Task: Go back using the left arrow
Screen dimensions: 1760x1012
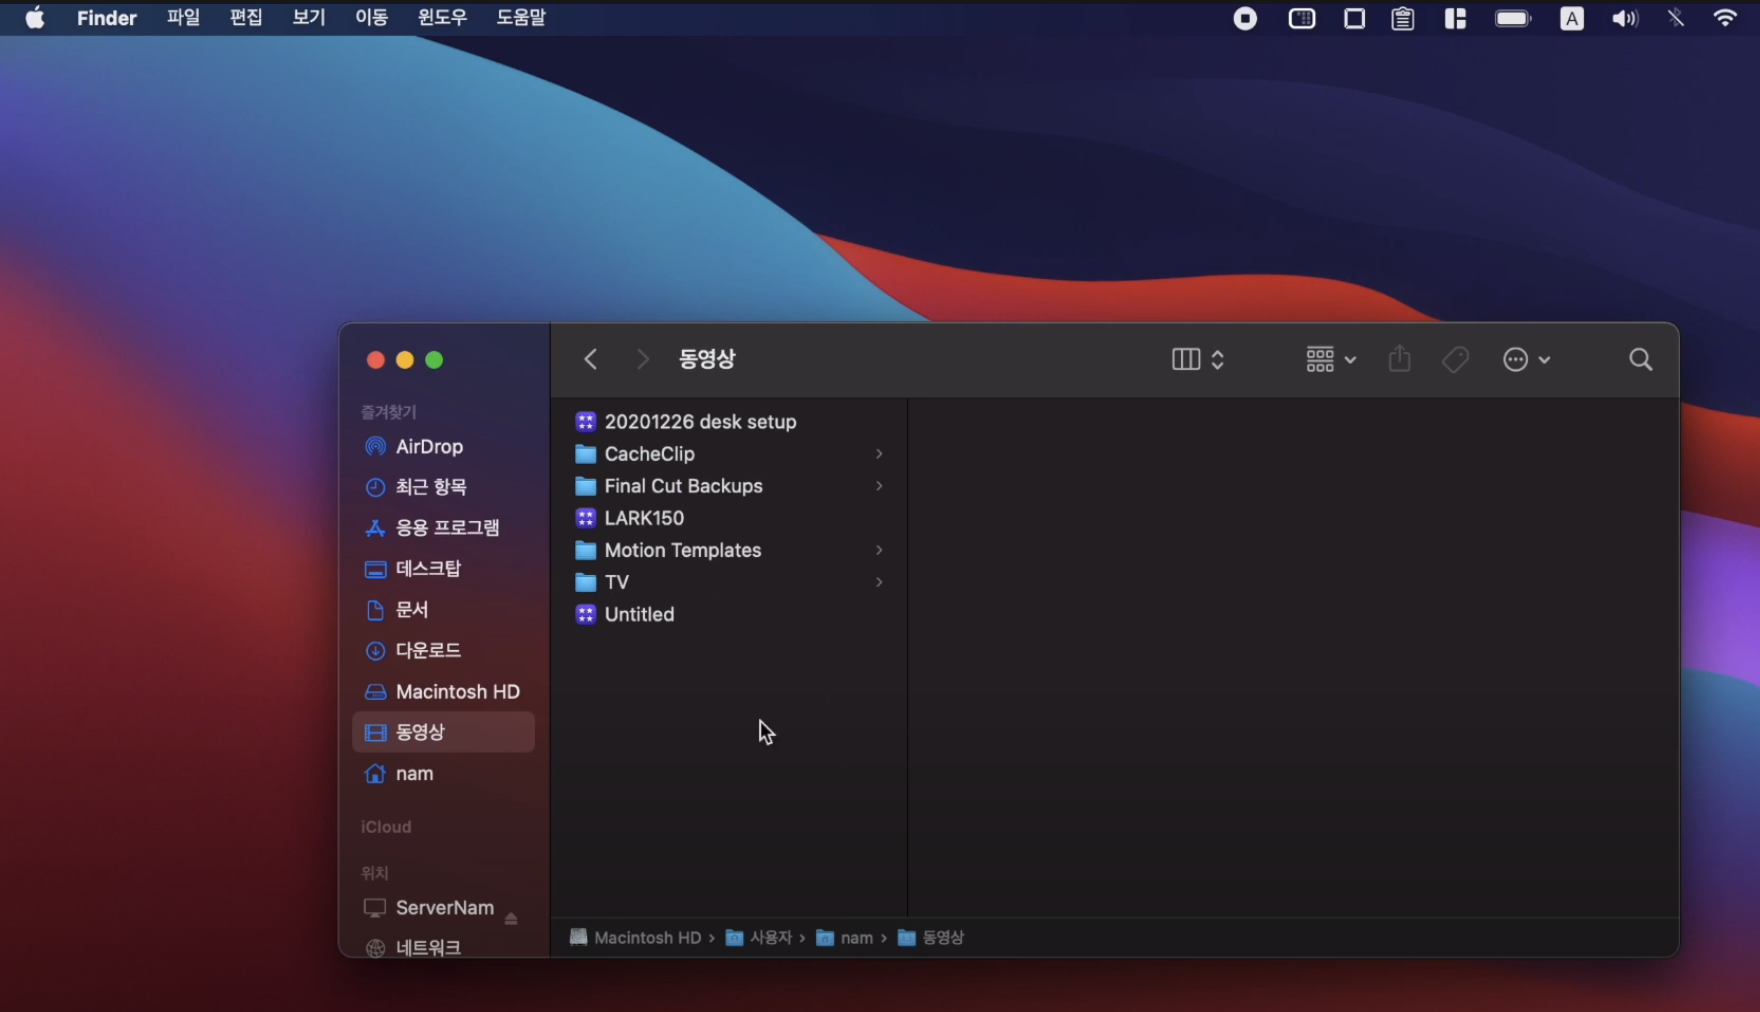Action: 590,359
